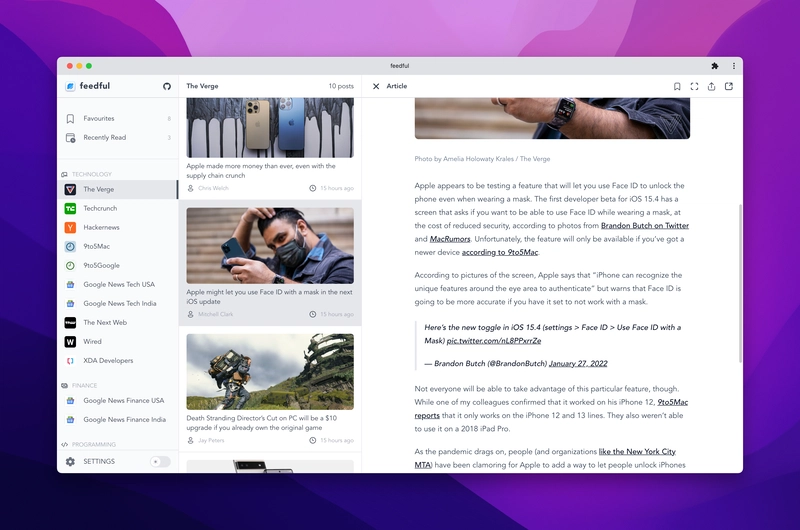Open the GitHub icon beside feedful logo
This screenshot has width=800, height=530.
pyautogui.click(x=167, y=86)
